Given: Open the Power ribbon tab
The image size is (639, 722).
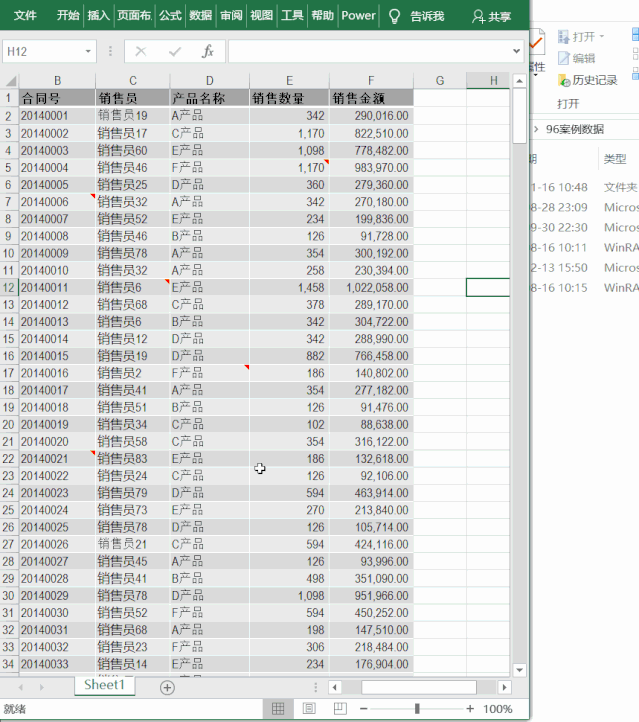Looking at the screenshot, I should (358, 16).
